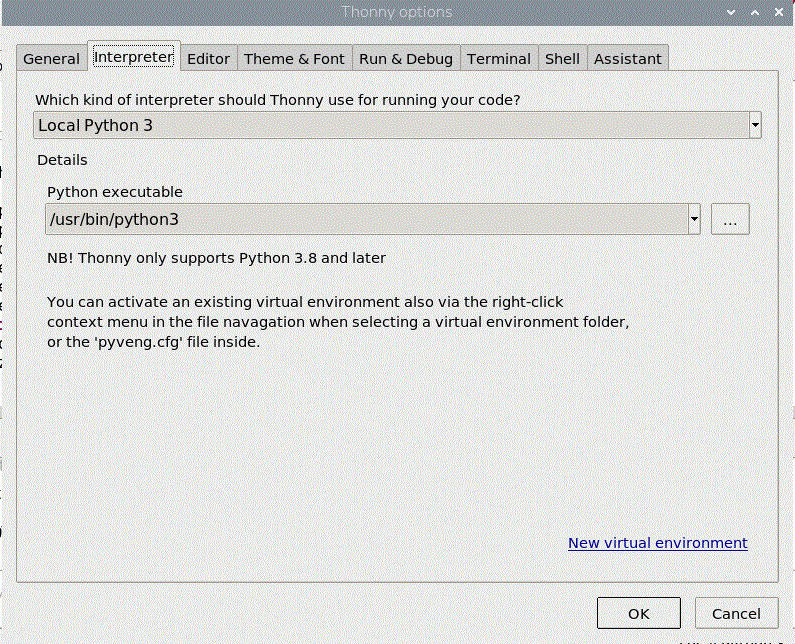This screenshot has height=644, width=795.
Task: Expand interpreter kind dropdown arrow
Action: coord(755,126)
